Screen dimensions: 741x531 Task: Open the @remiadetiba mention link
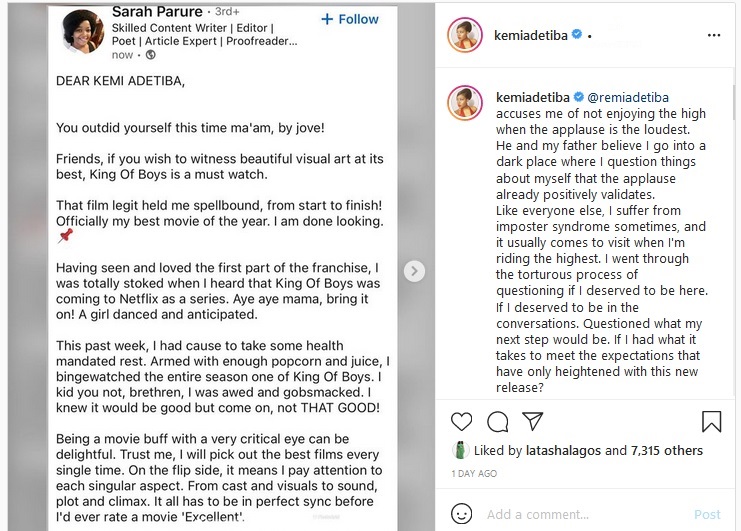pyautogui.click(x=627, y=97)
